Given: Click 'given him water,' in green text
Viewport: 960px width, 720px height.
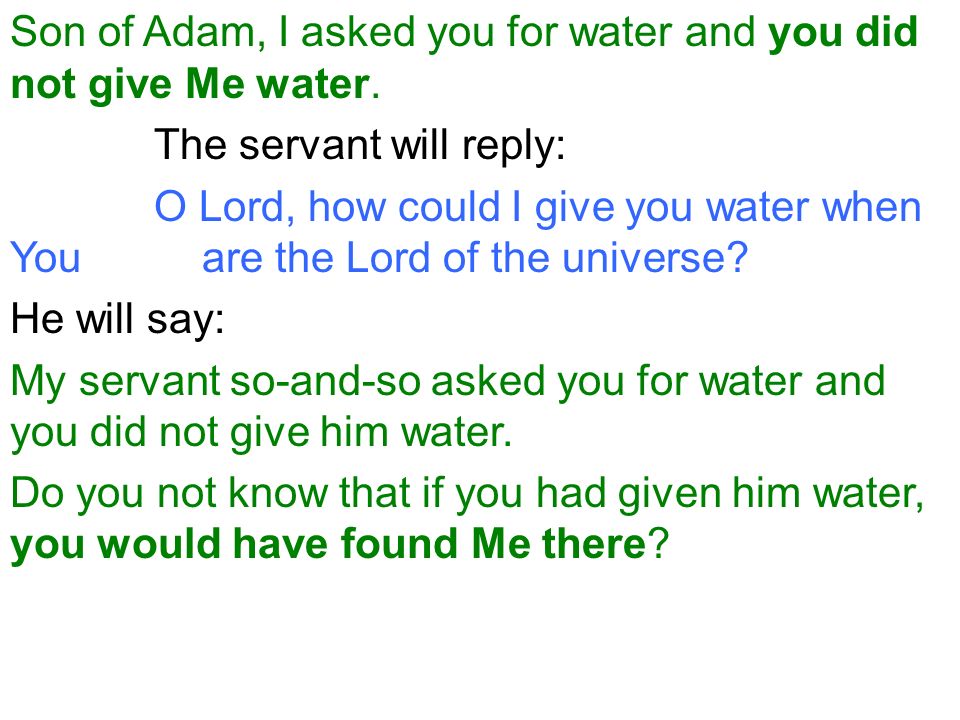Looking at the screenshot, I should [771, 493].
